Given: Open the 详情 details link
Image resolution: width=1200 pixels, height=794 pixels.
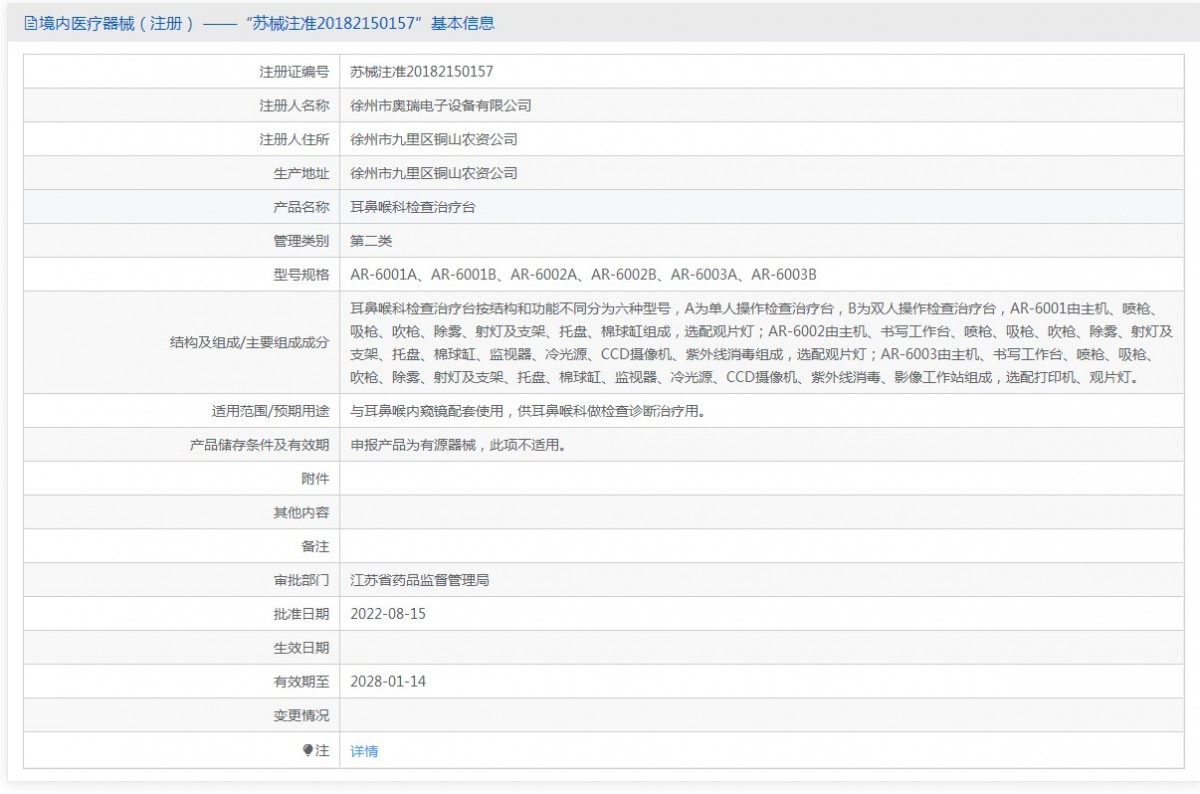Looking at the screenshot, I should (364, 751).
